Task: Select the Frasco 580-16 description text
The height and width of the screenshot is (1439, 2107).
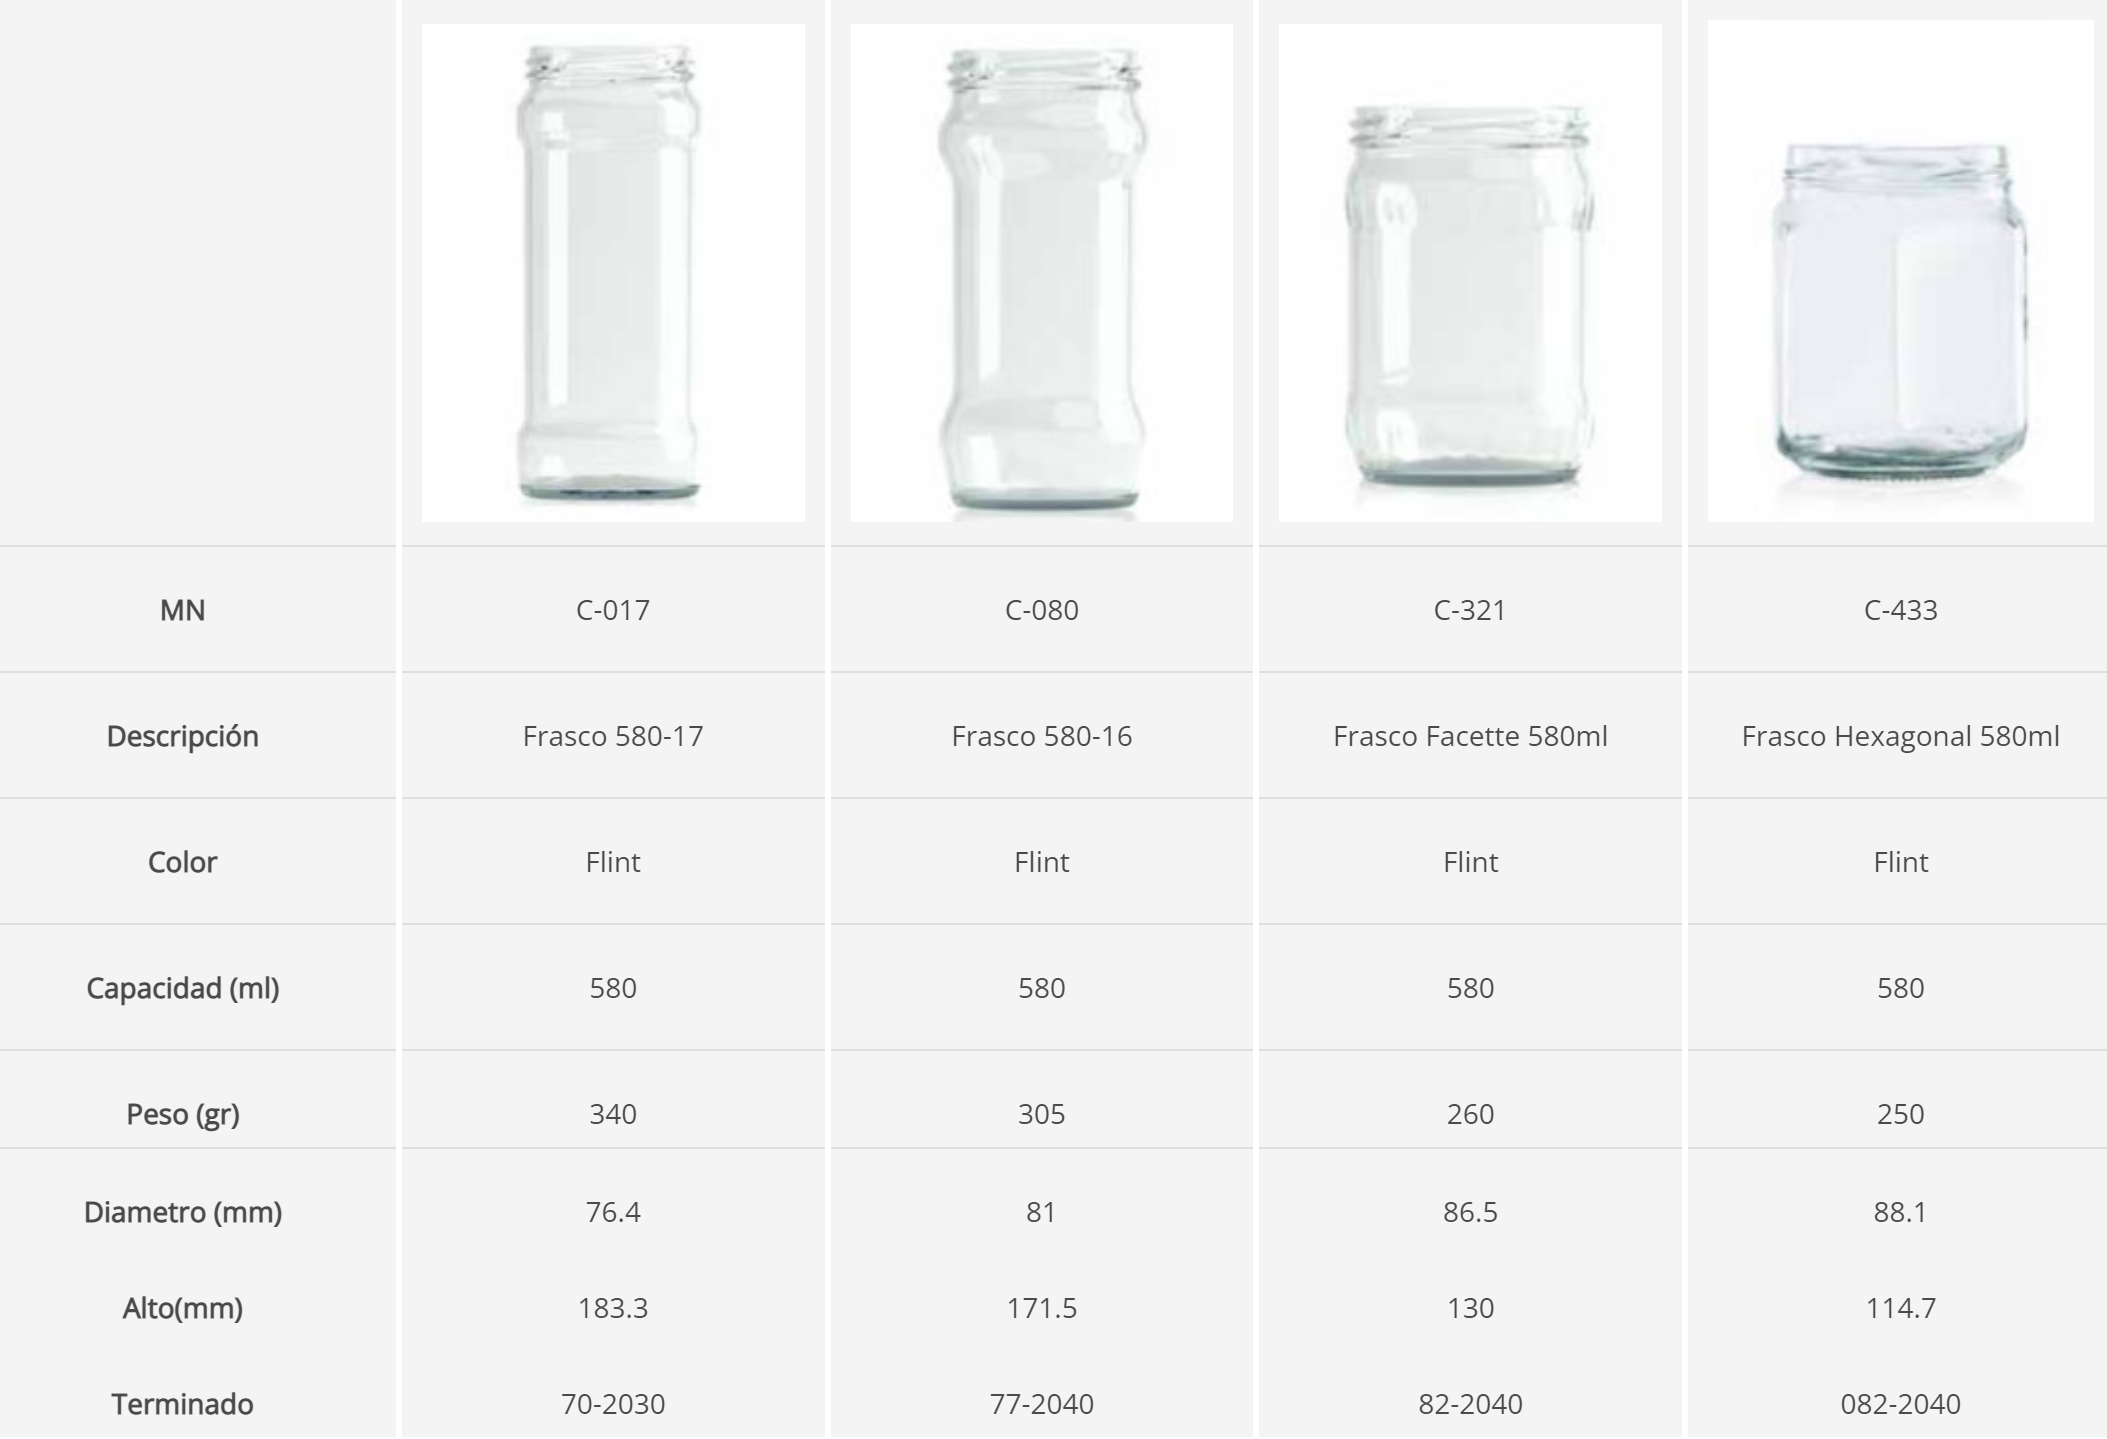Action: pyautogui.click(x=1041, y=736)
